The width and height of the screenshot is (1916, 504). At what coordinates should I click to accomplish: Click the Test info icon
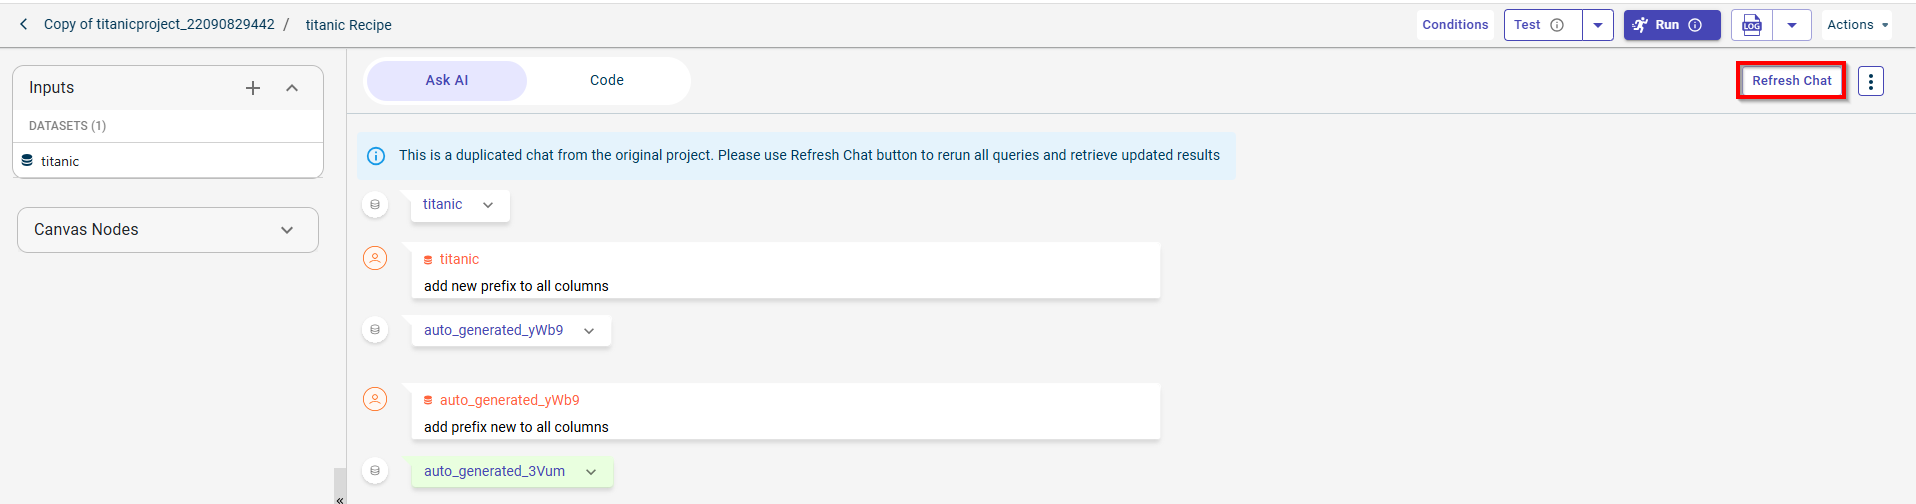[x=1557, y=25]
